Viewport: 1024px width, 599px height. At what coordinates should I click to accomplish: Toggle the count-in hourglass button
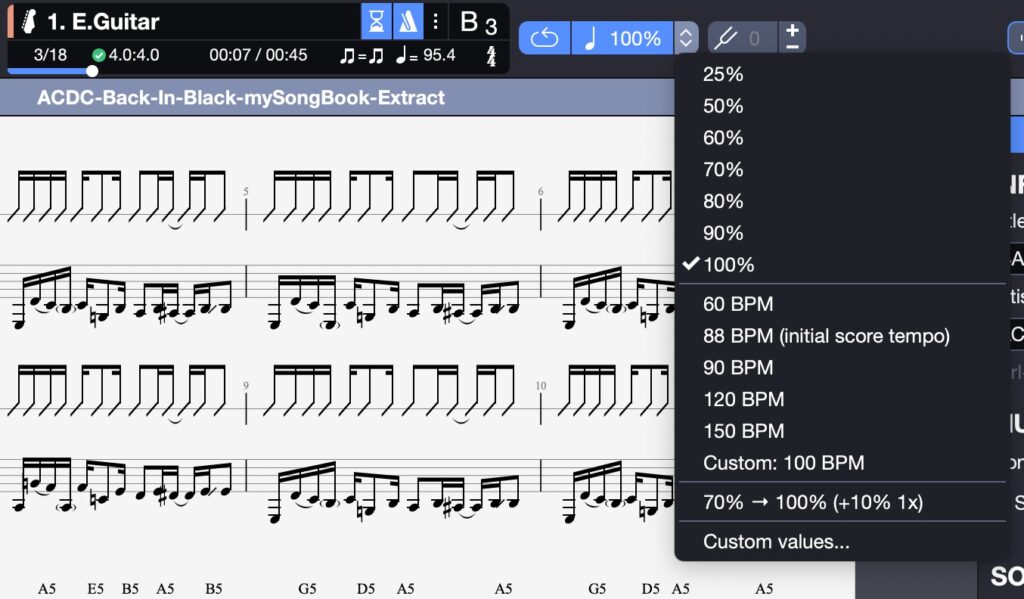376,21
